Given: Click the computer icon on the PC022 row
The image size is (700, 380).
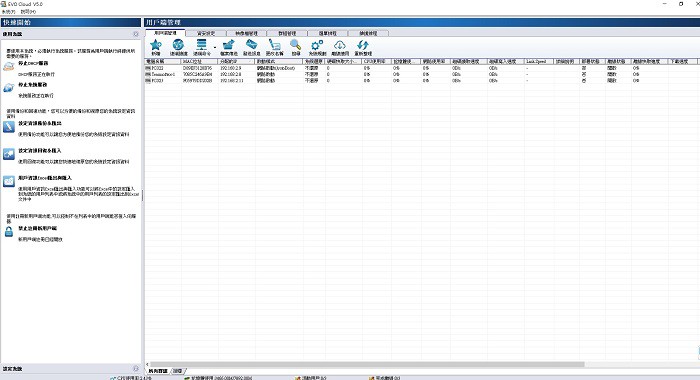Looking at the screenshot, I should pos(148,68).
